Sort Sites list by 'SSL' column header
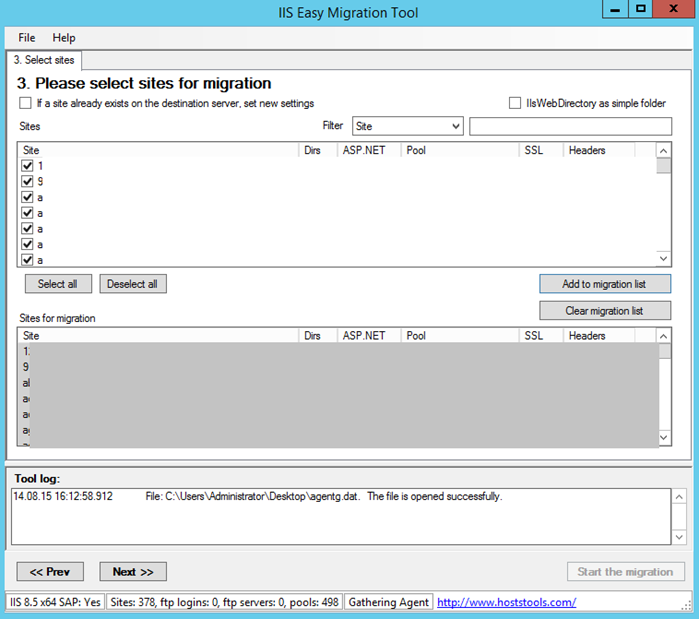 click(x=541, y=150)
